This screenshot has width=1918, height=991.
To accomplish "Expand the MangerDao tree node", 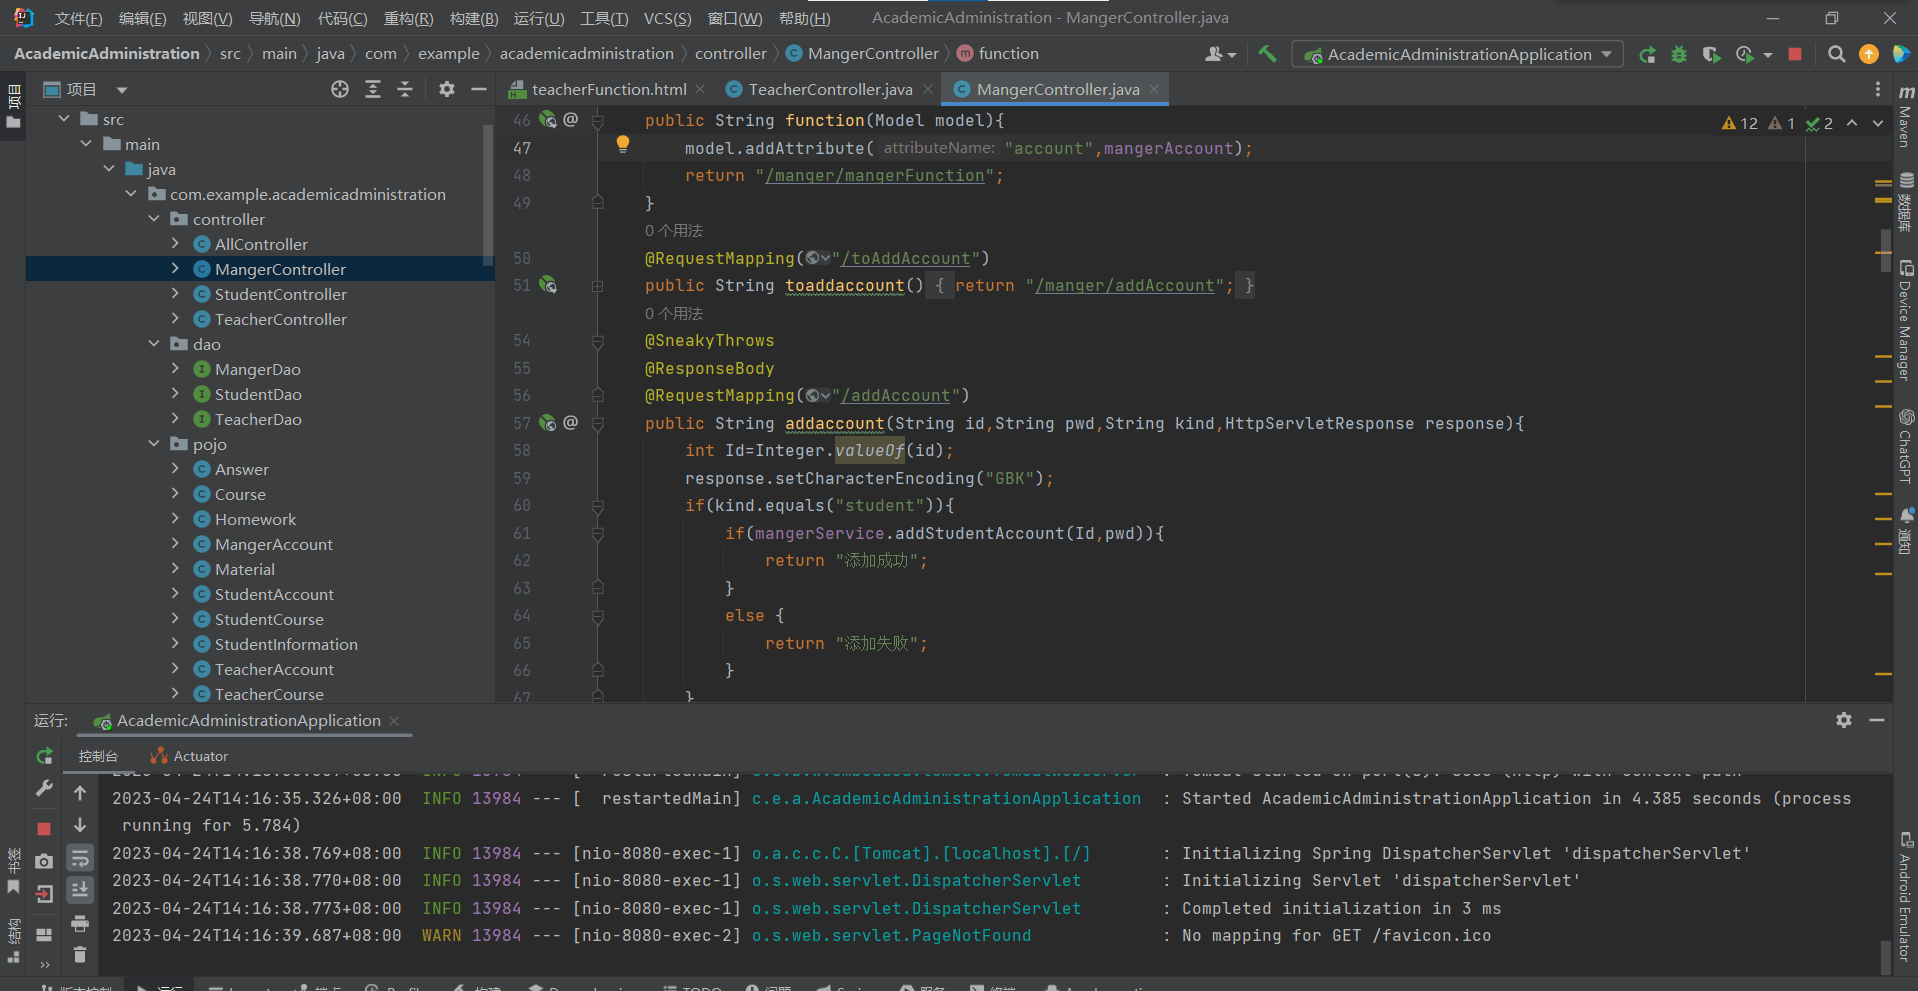I will click(176, 369).
